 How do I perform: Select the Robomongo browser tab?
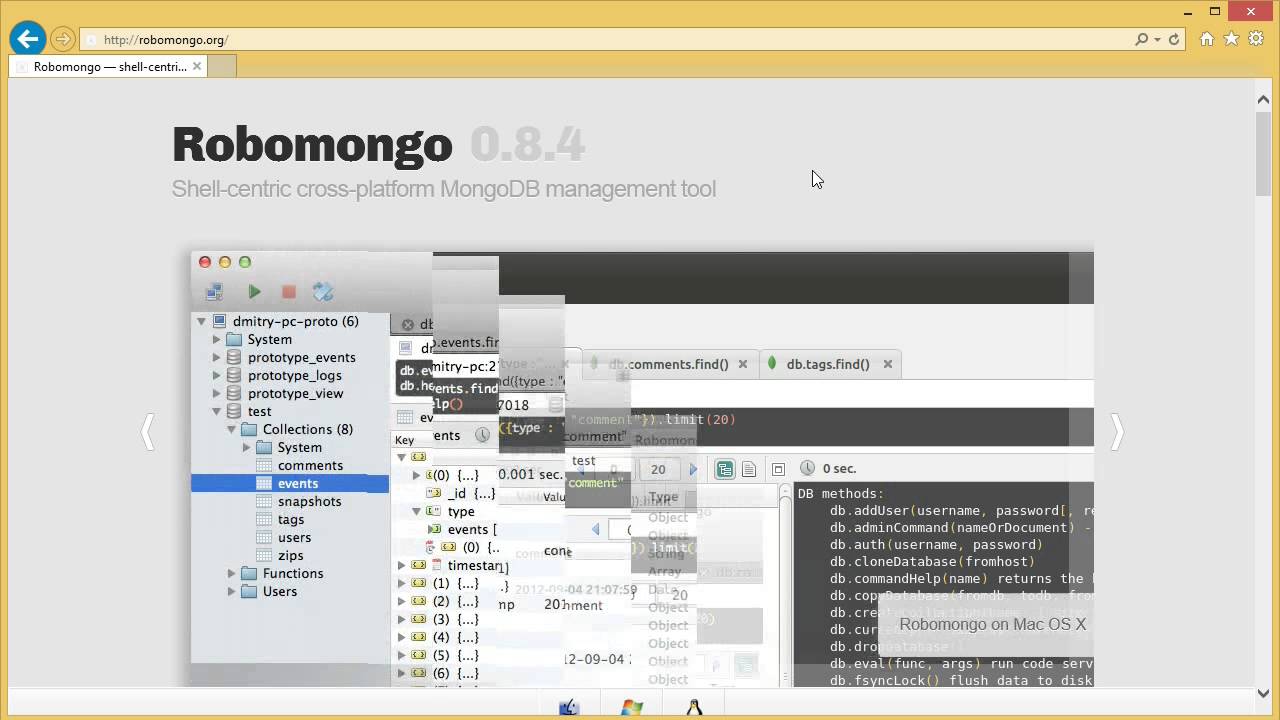coord(109,67)
